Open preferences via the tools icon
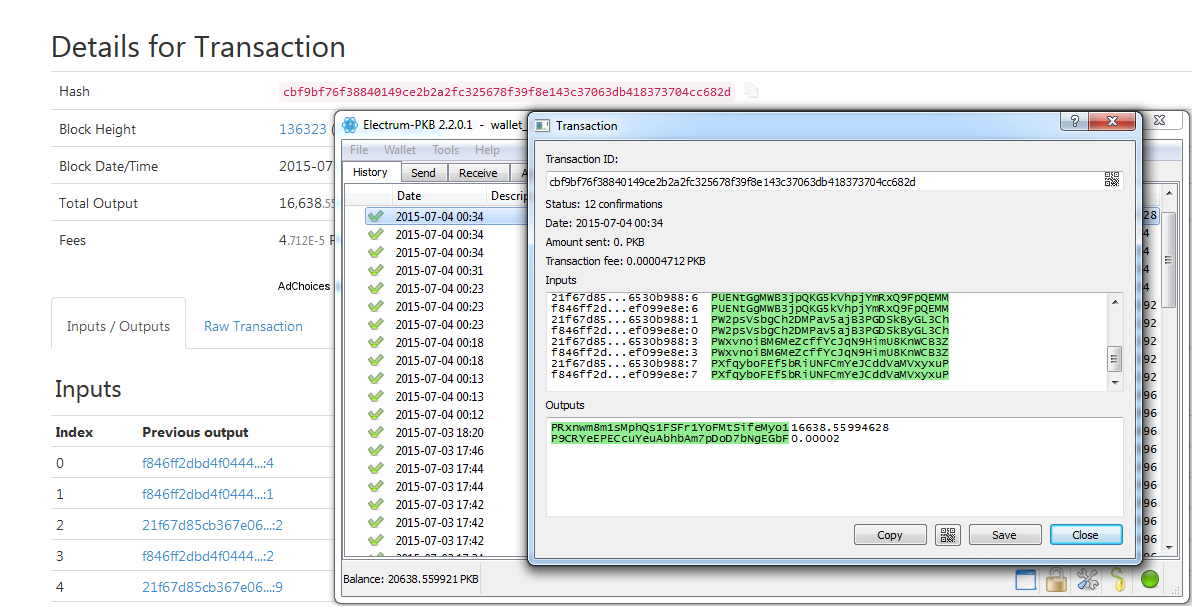The height and width of the screenshot is (607, 1193). 1087,580
